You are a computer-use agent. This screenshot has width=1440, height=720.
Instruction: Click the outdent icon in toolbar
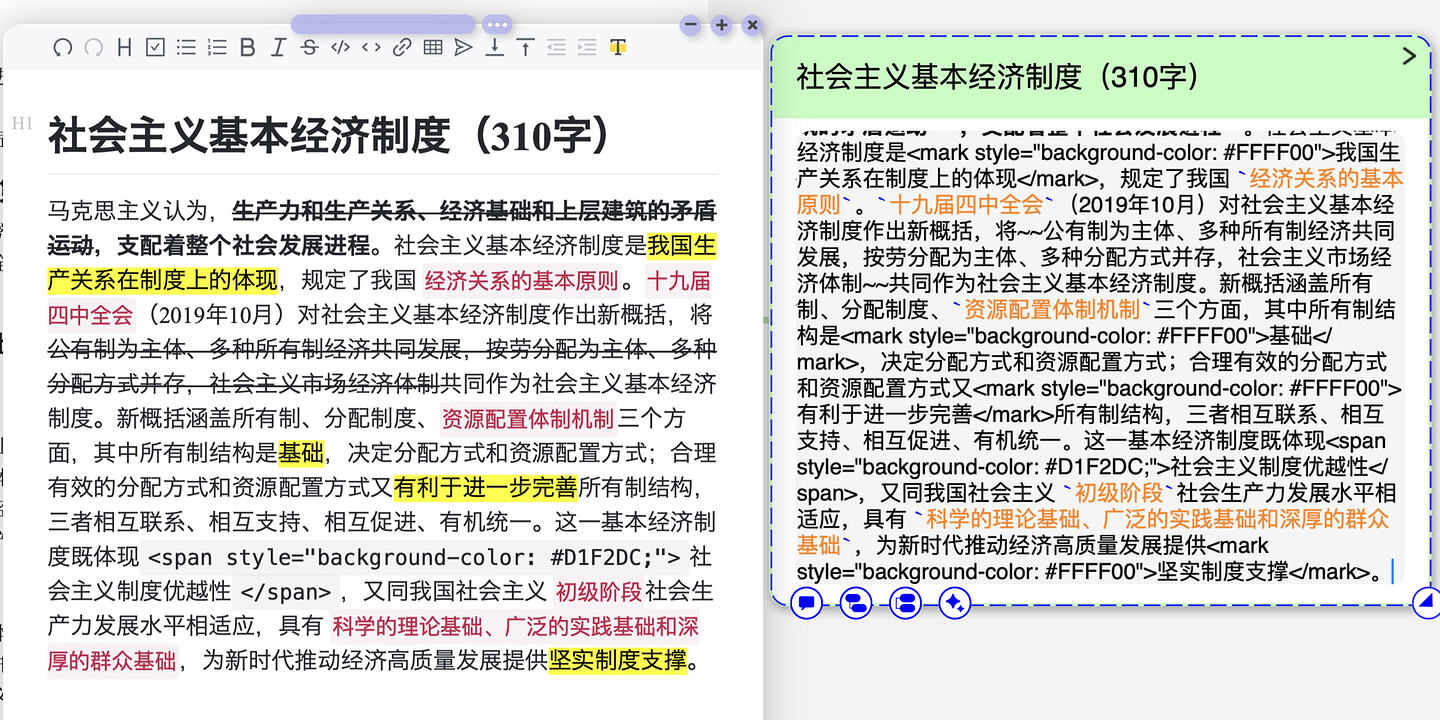click(x=556, y=47)
